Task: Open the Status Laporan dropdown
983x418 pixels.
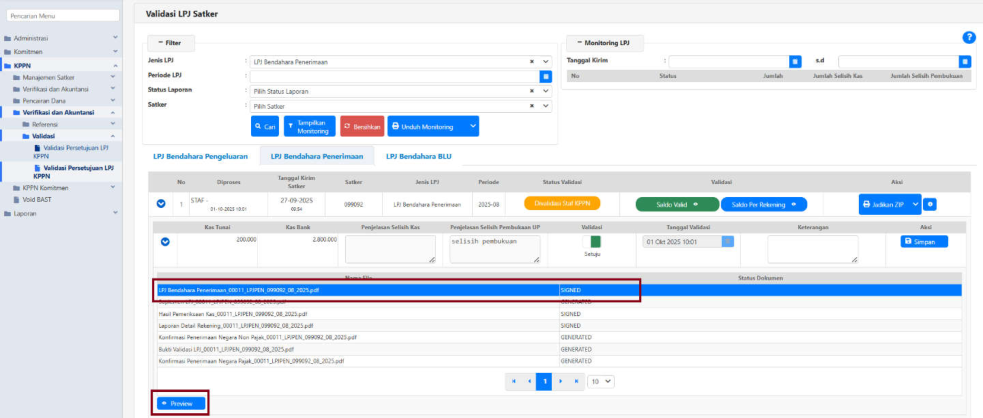Action: tap(545, 91)
